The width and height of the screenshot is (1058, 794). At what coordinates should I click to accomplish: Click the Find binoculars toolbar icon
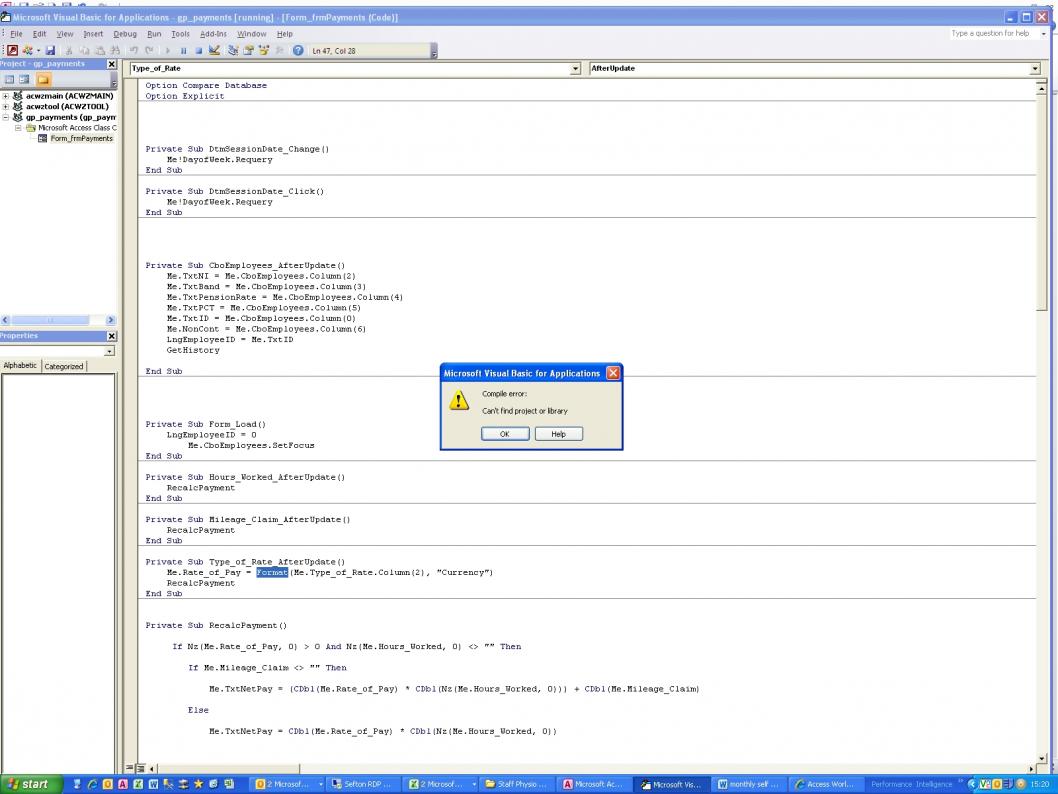pyautogui.click(x=115, y=51)
